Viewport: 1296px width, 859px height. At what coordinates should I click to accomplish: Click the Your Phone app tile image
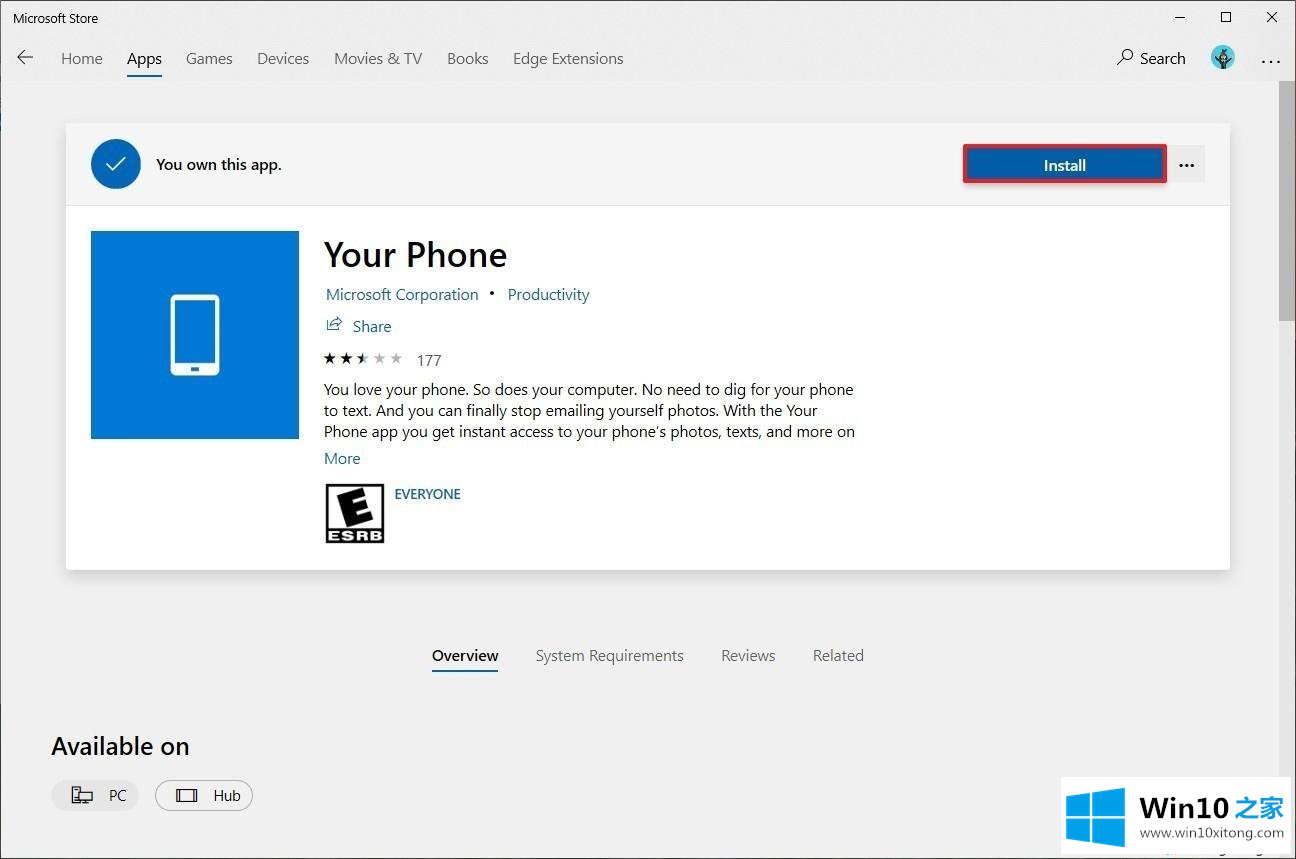pos(195,335)
